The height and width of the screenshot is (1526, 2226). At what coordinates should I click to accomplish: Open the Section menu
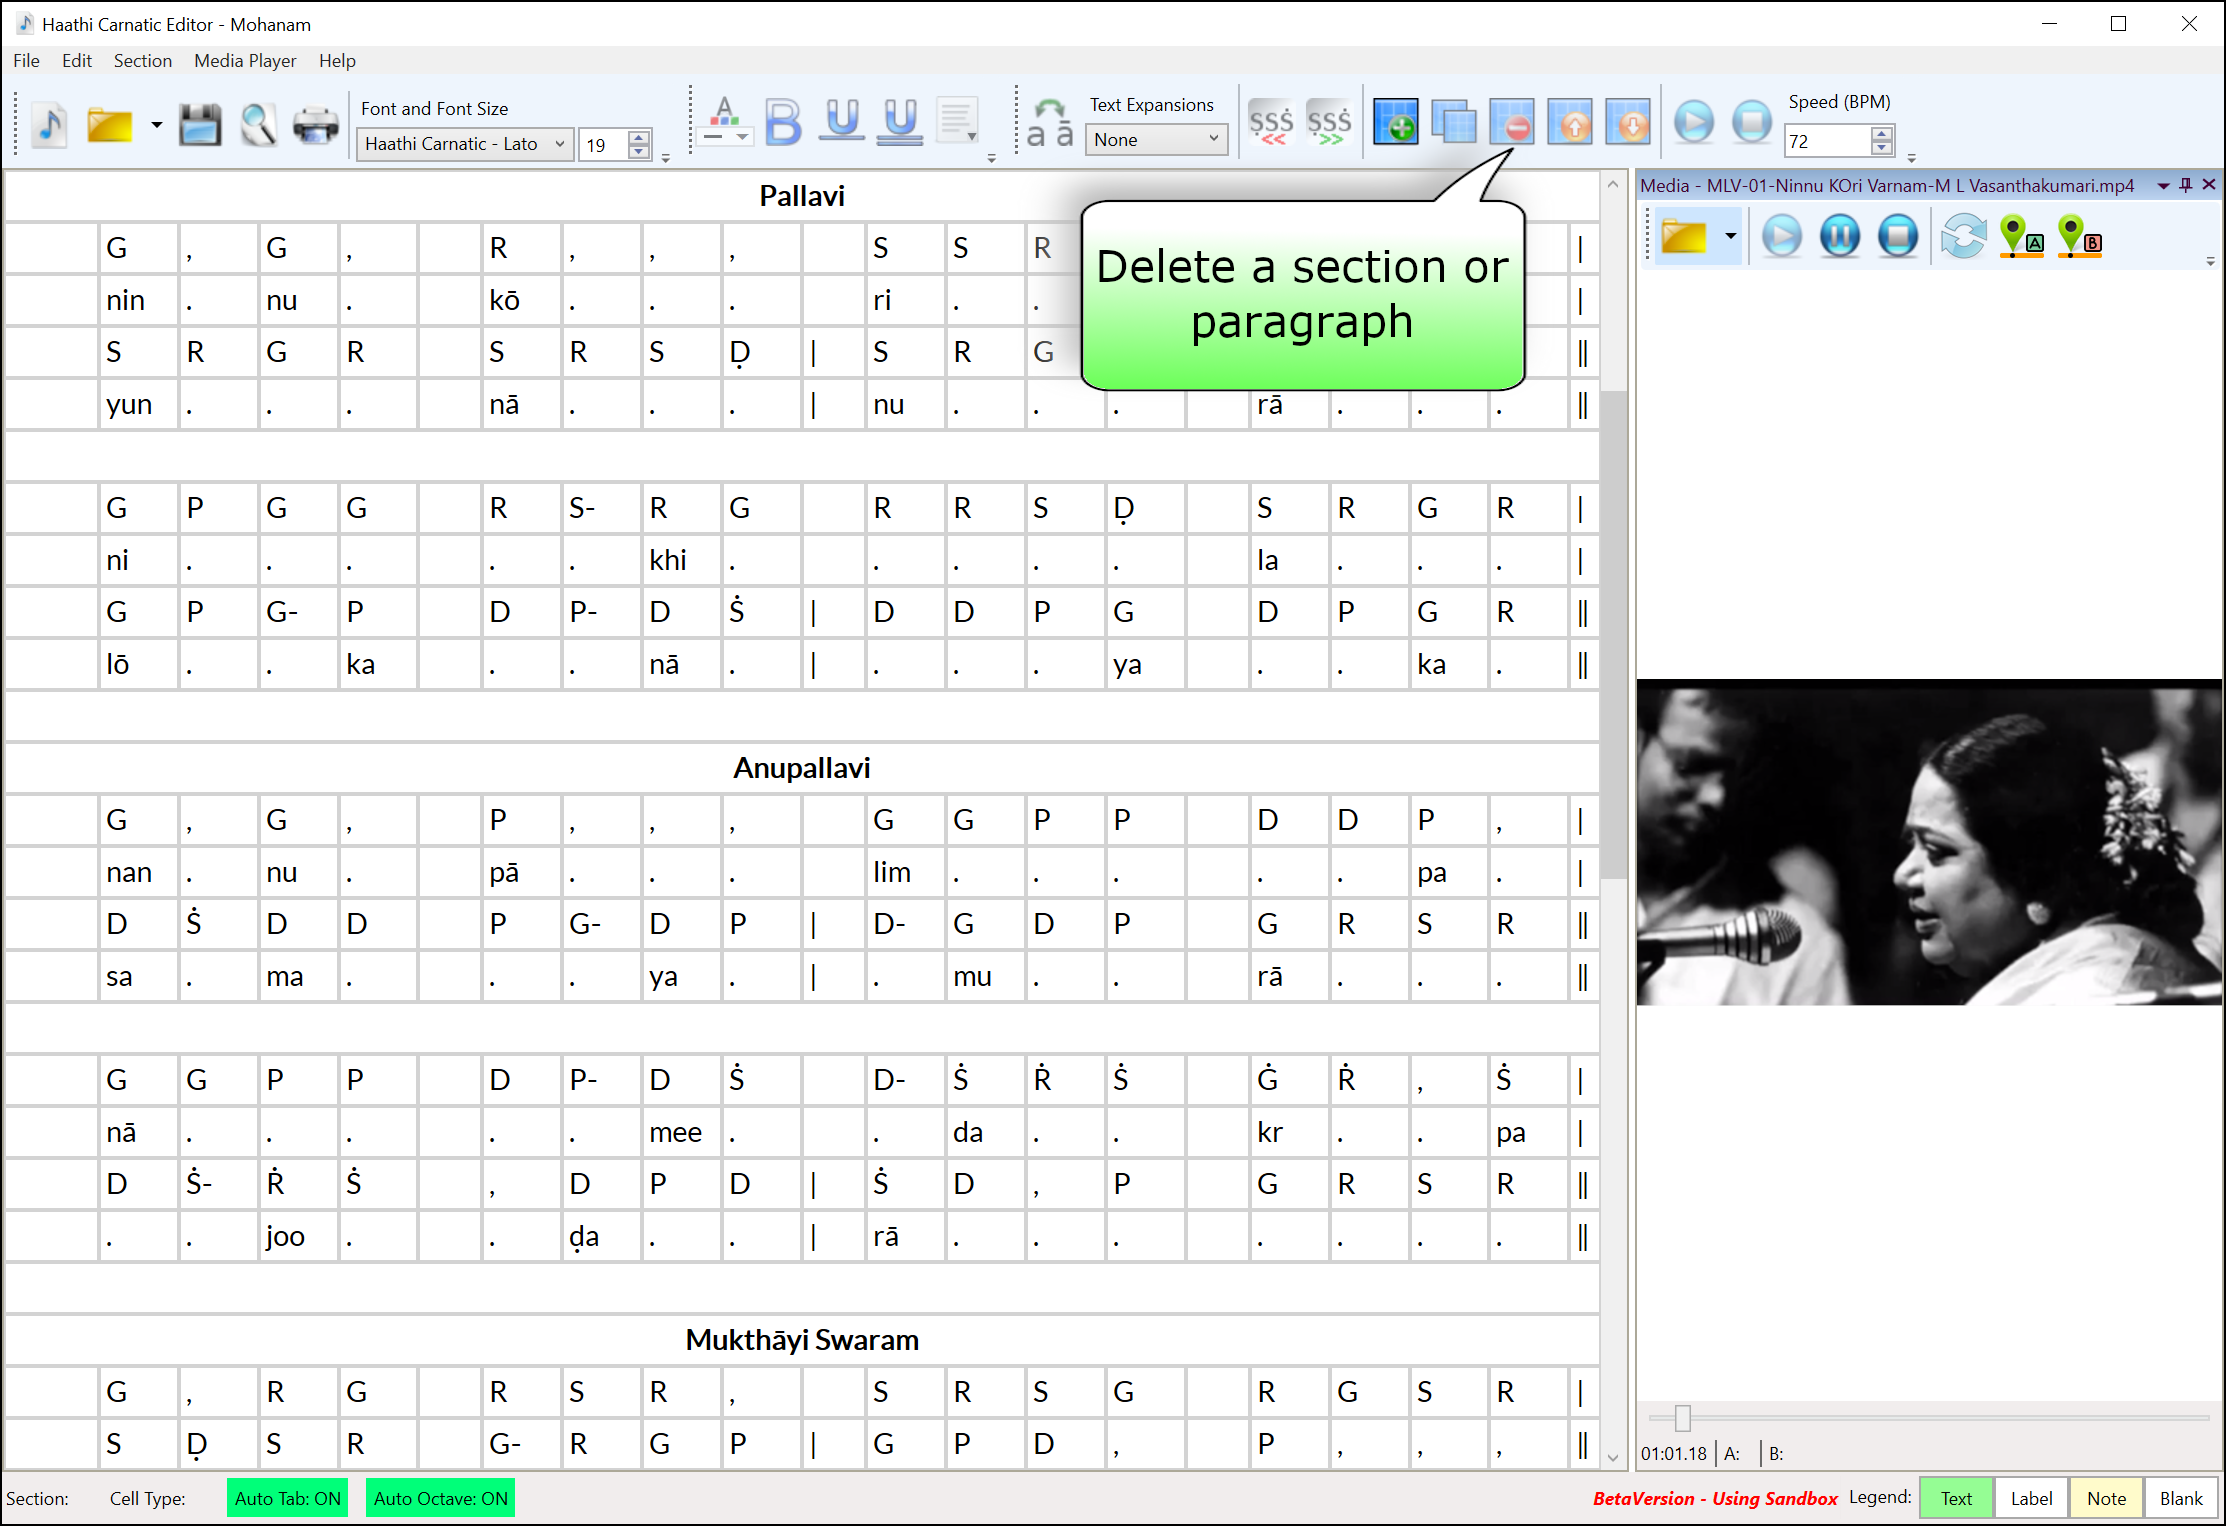pyautogui.click(x=142, y=61)
